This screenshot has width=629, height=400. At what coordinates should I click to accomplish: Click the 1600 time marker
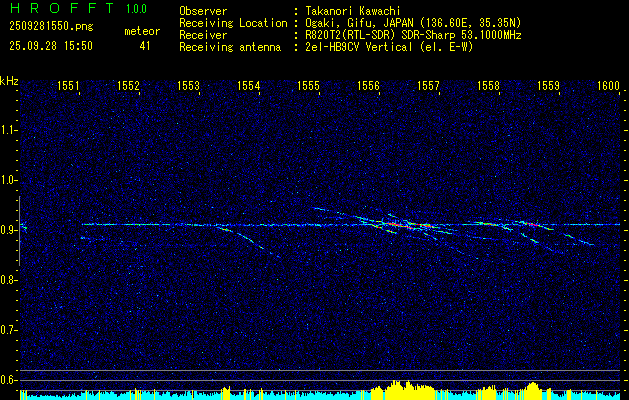coord(609,85)
